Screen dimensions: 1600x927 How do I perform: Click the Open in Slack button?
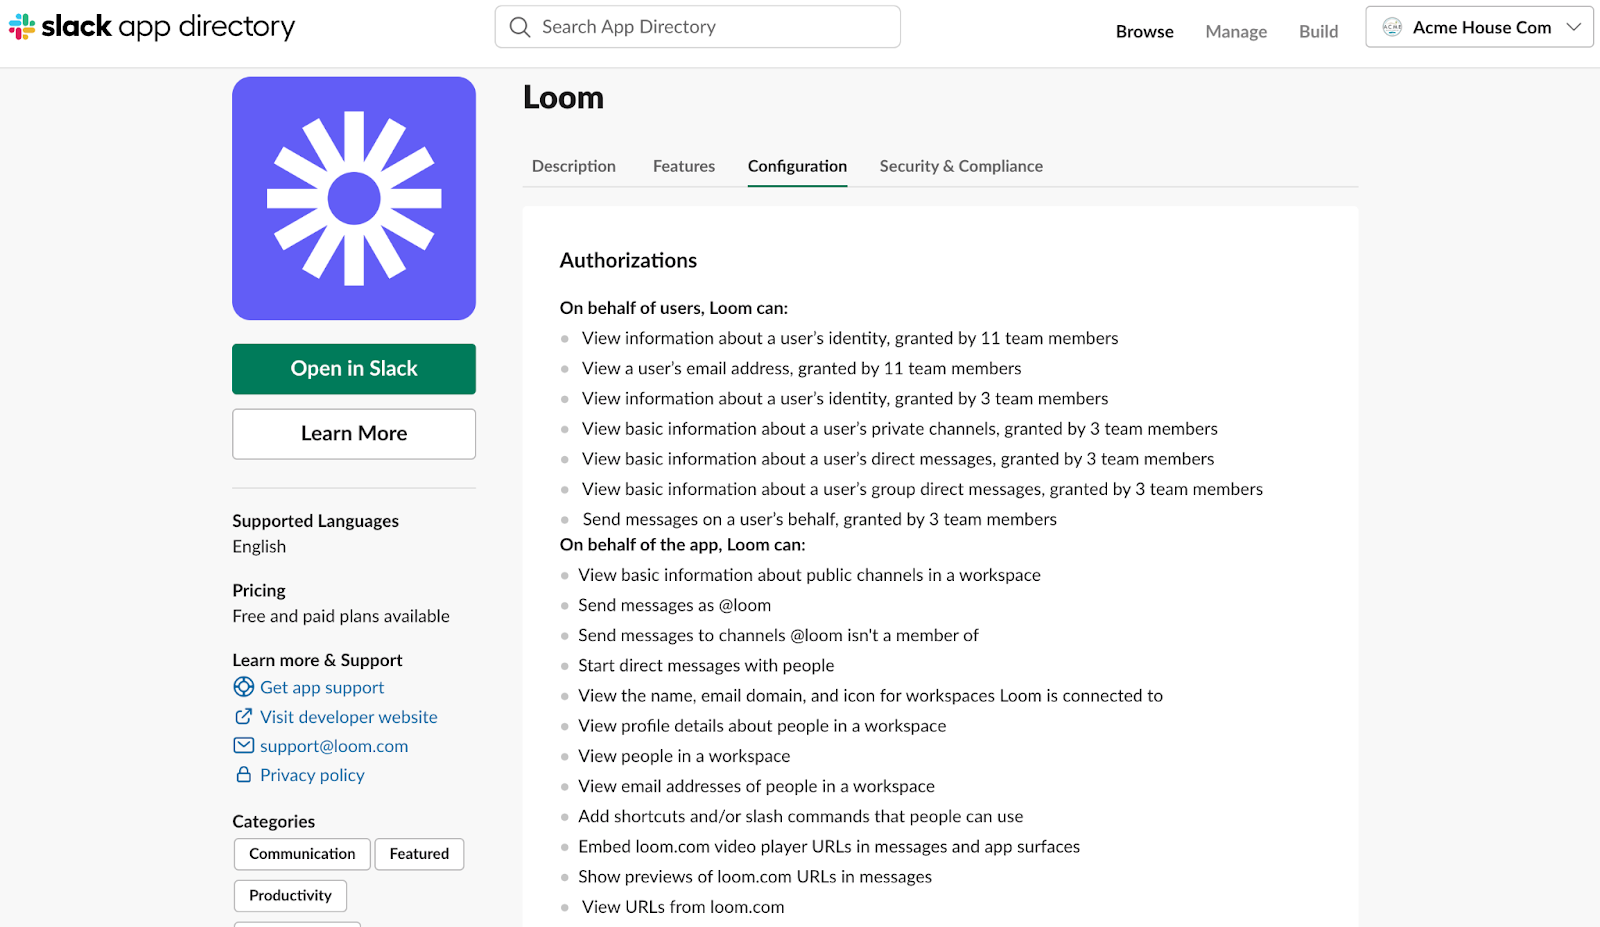click(354, 369)
